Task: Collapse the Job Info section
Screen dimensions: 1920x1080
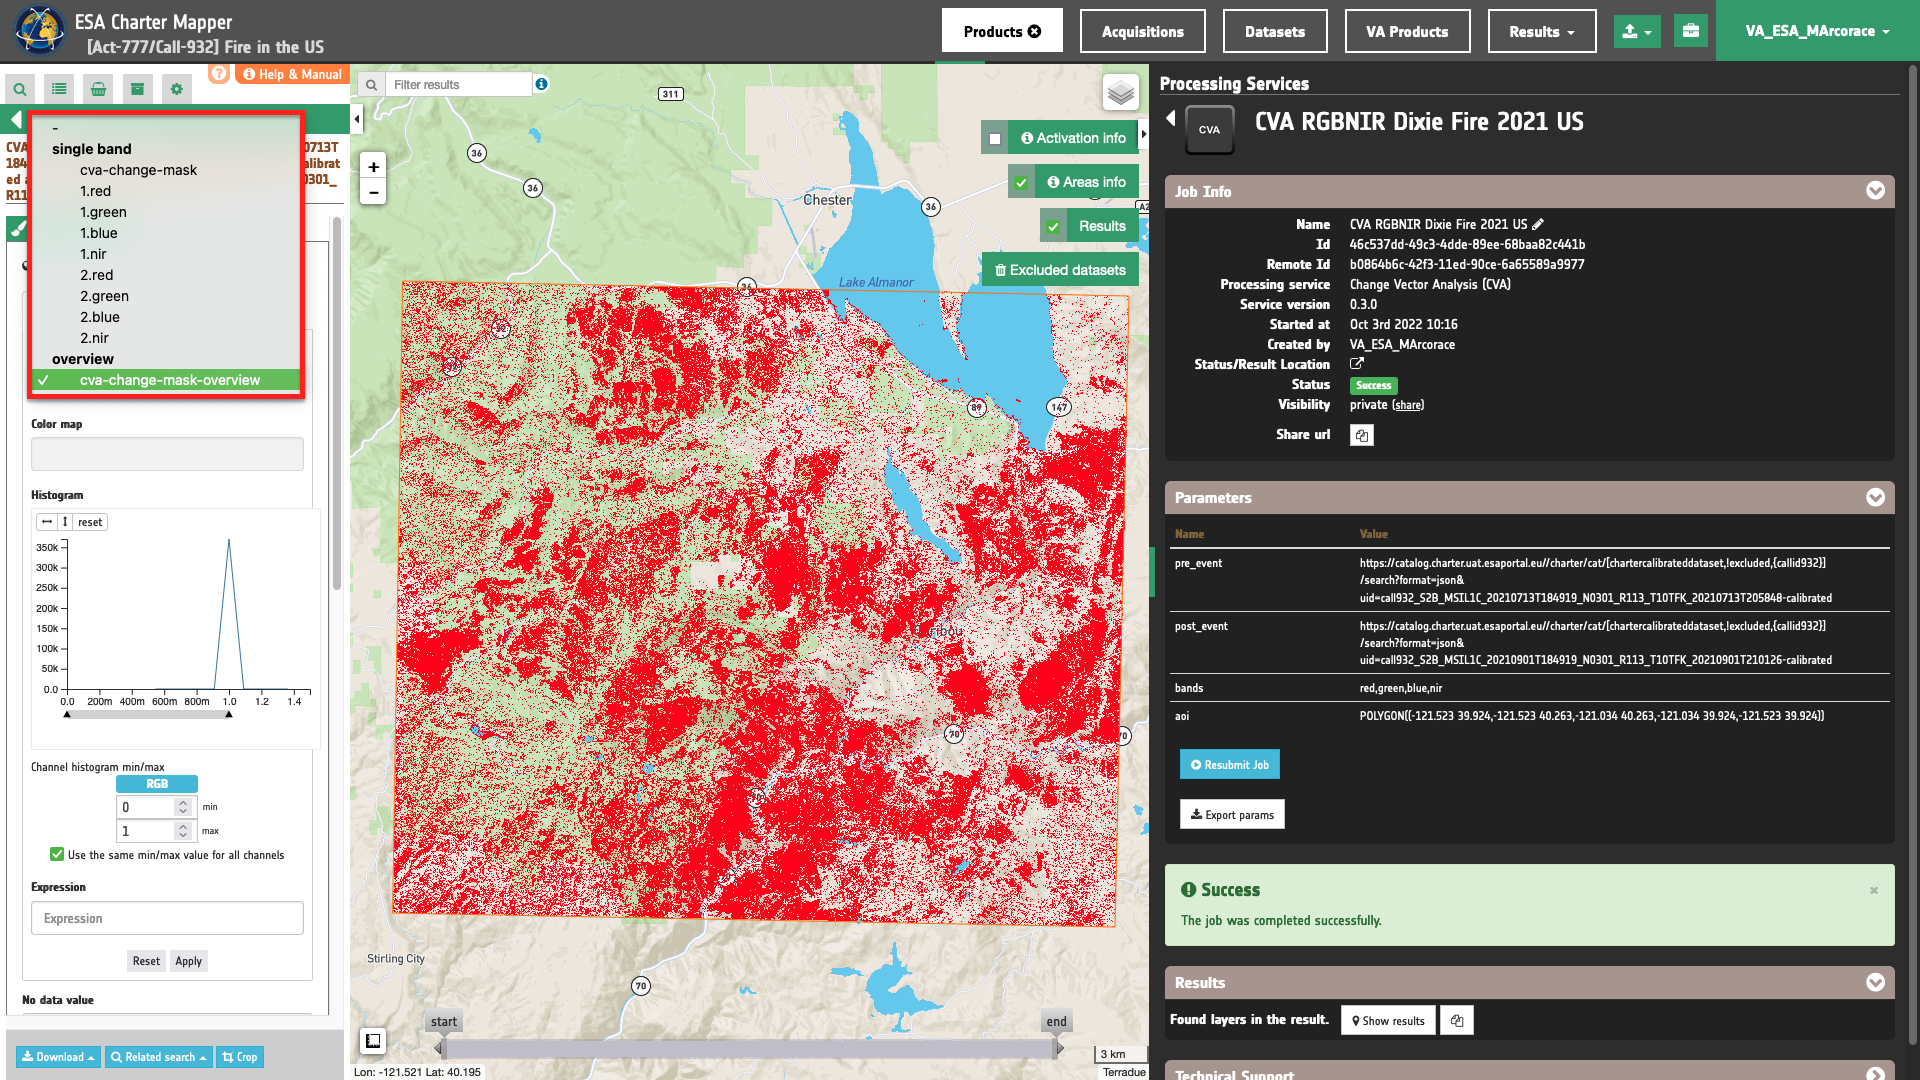Action: click(x=1875, y=191)
